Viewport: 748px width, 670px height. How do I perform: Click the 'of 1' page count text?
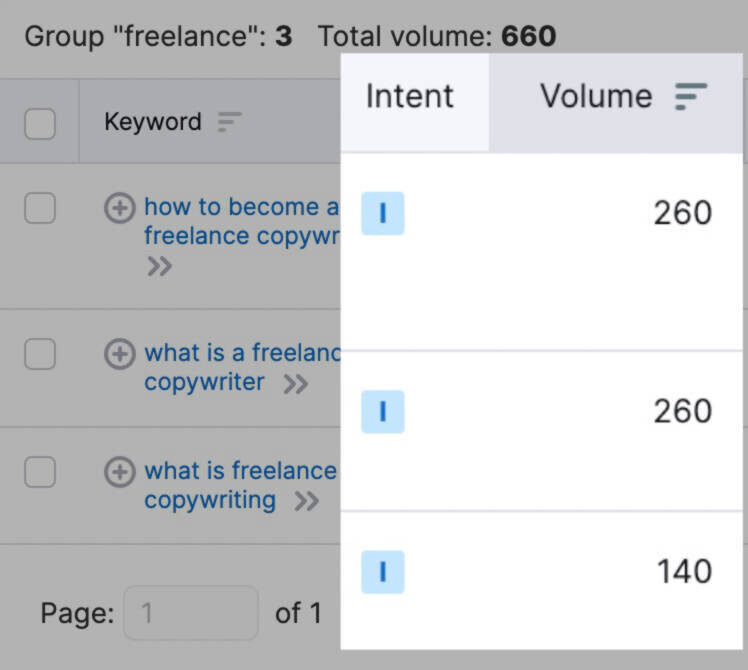coord(298,613)
